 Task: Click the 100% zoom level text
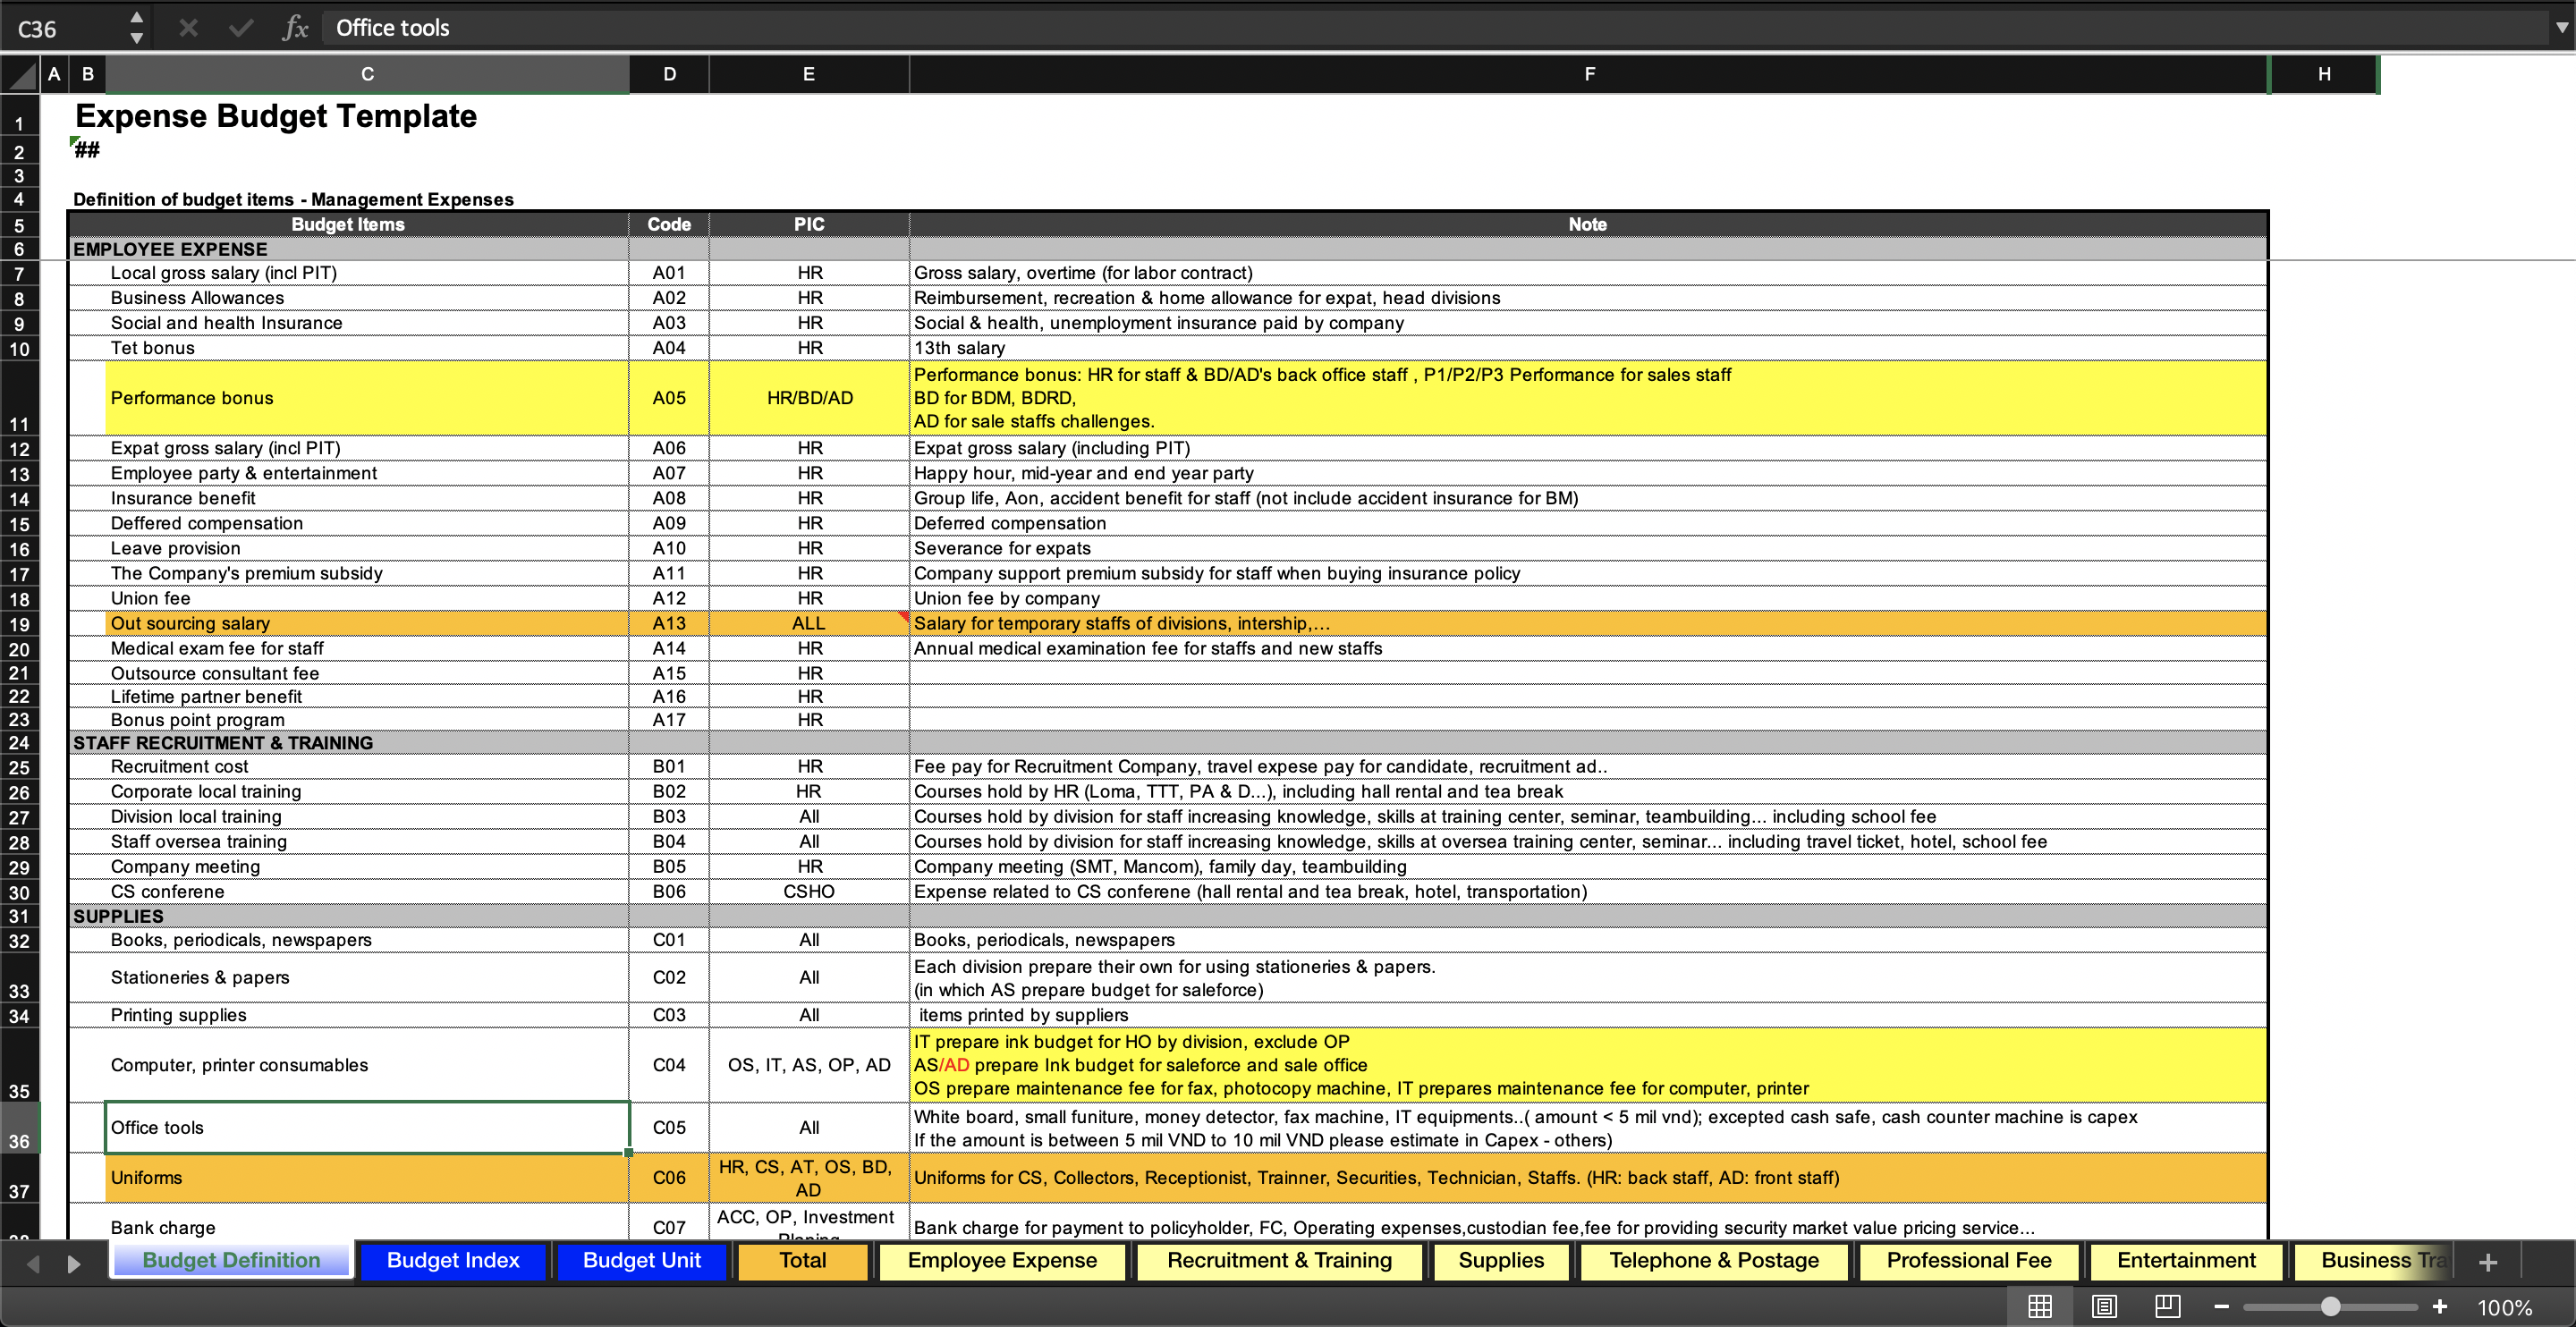[2504, 1308]
